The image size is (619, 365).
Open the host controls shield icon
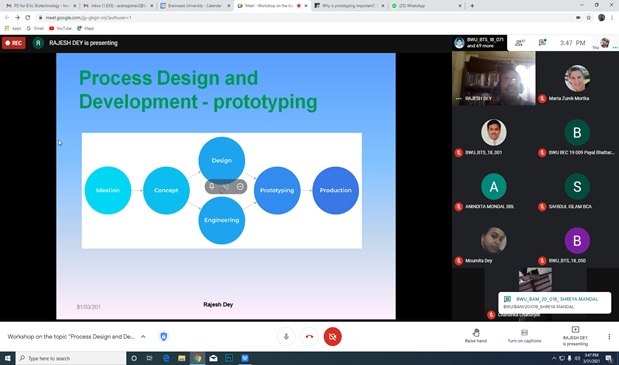163,337
